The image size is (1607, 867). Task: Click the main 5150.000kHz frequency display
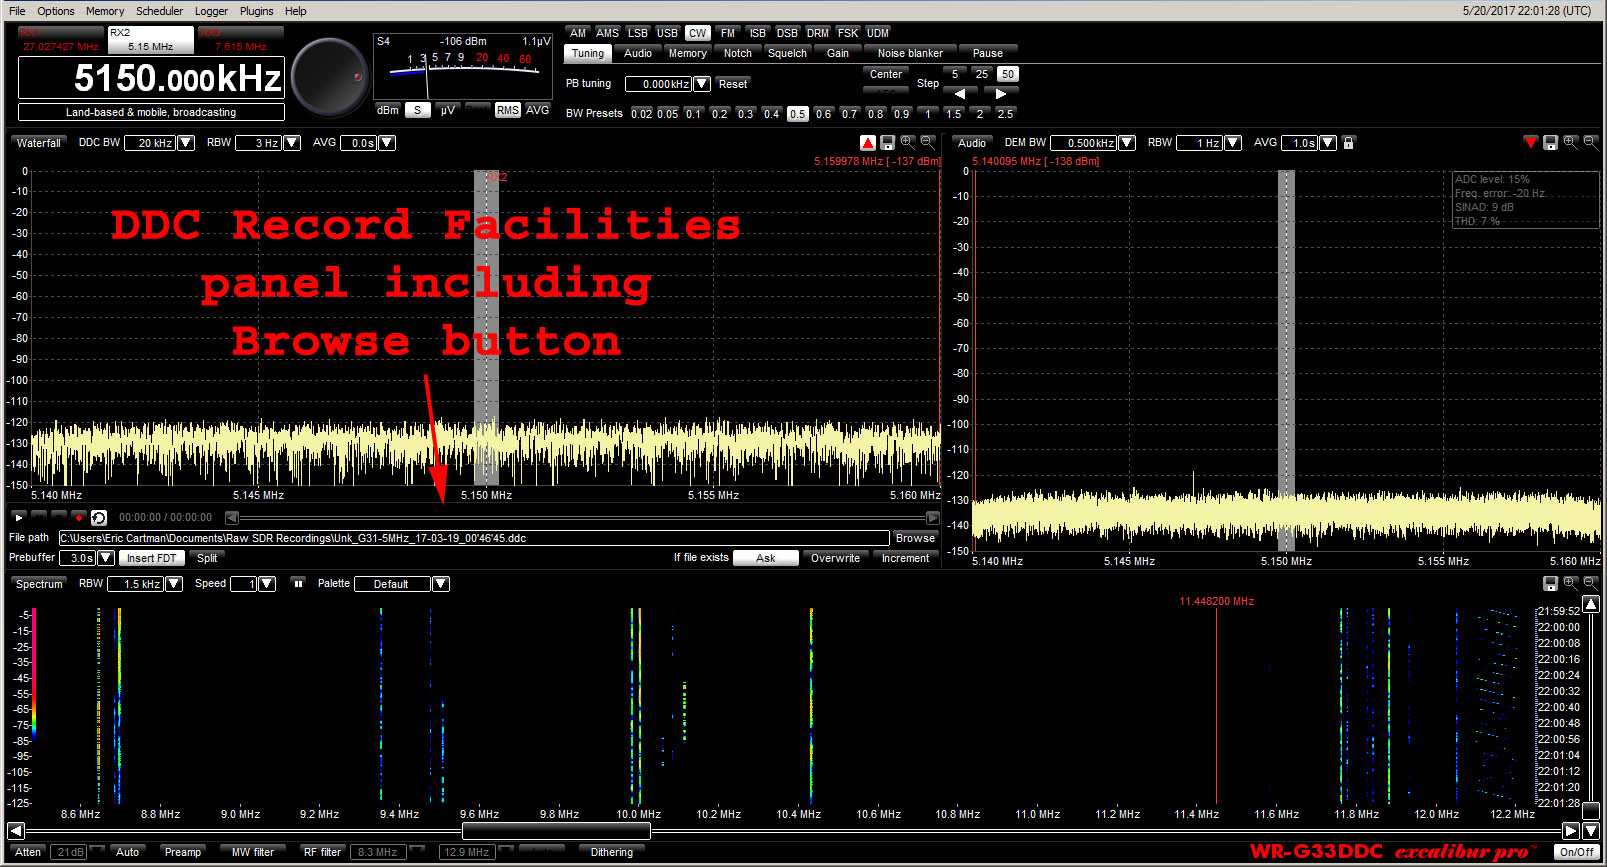151,78
